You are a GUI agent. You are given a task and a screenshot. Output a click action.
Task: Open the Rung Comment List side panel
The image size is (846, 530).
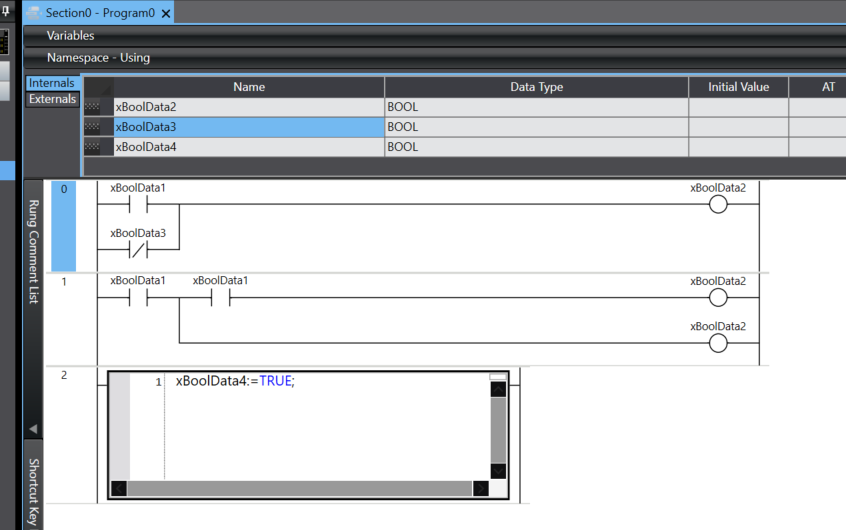pos(33,252)
